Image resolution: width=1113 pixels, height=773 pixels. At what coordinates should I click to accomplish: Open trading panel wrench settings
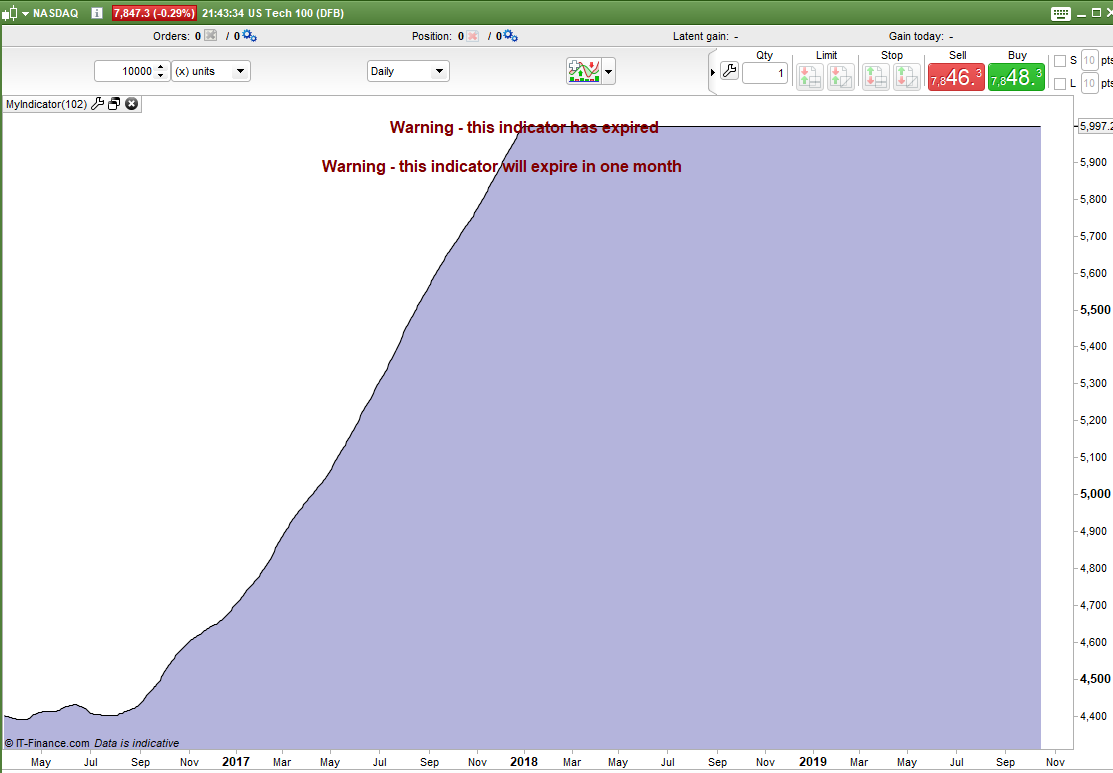click(x=729, y=71)
